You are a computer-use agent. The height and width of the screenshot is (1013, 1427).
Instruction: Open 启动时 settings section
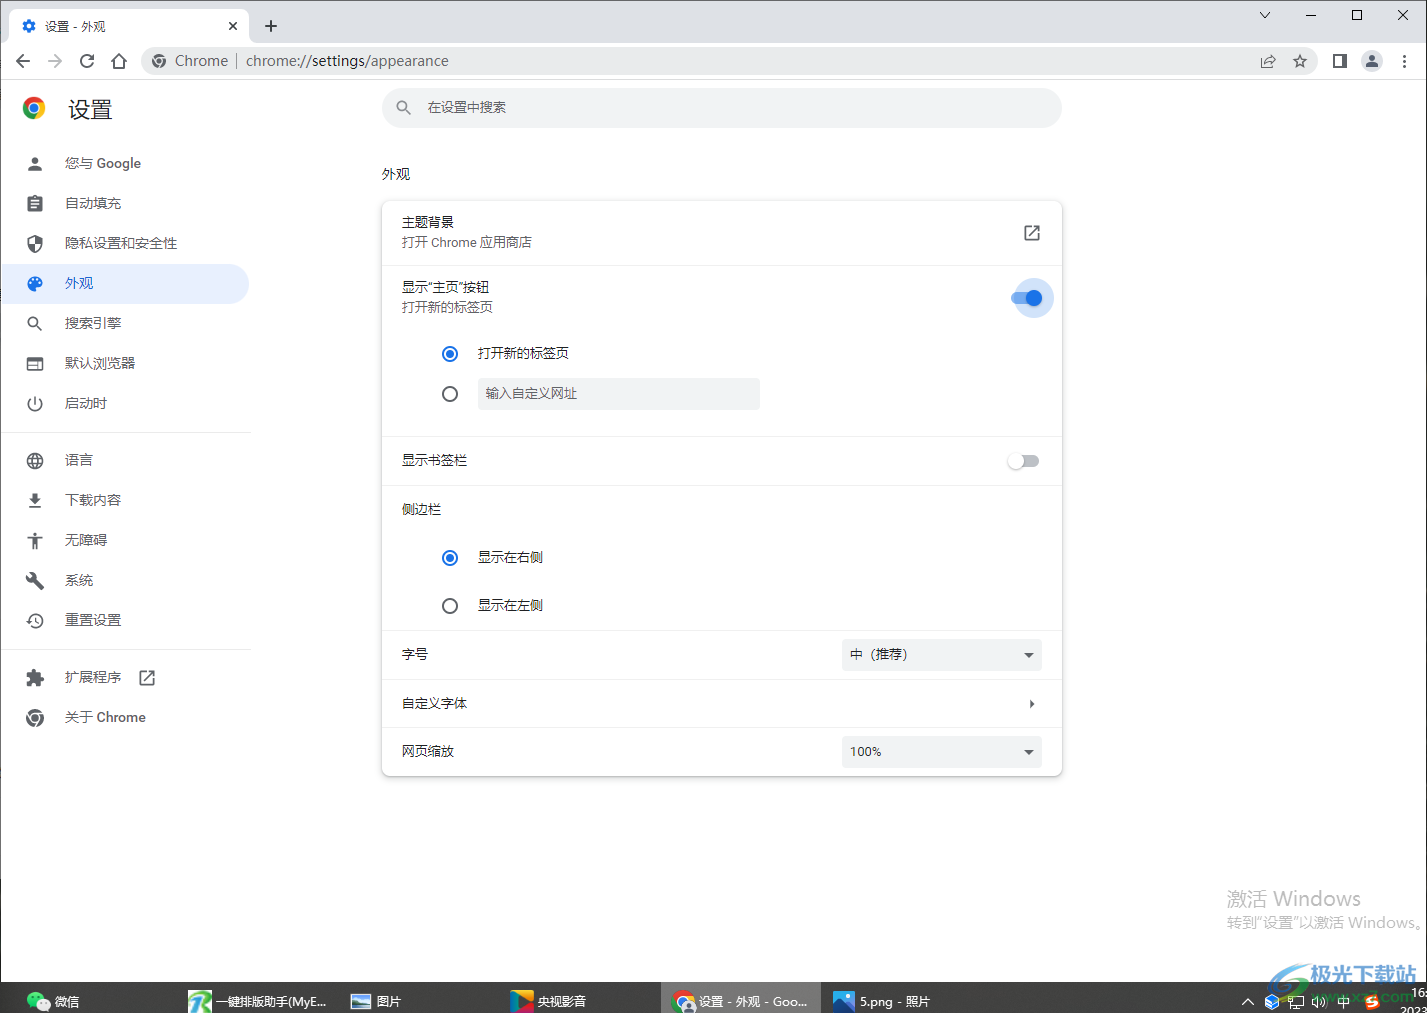[125, 403]
